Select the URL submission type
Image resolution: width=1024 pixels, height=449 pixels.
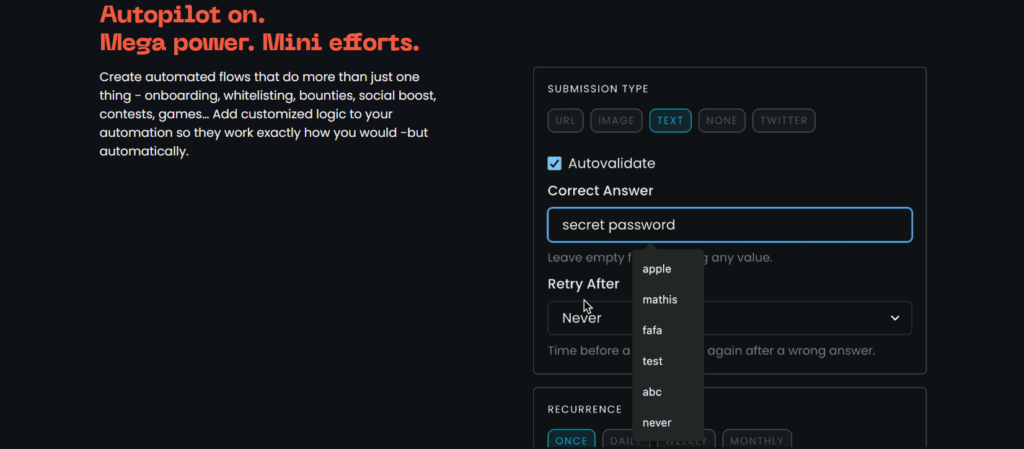pos(565,121)
